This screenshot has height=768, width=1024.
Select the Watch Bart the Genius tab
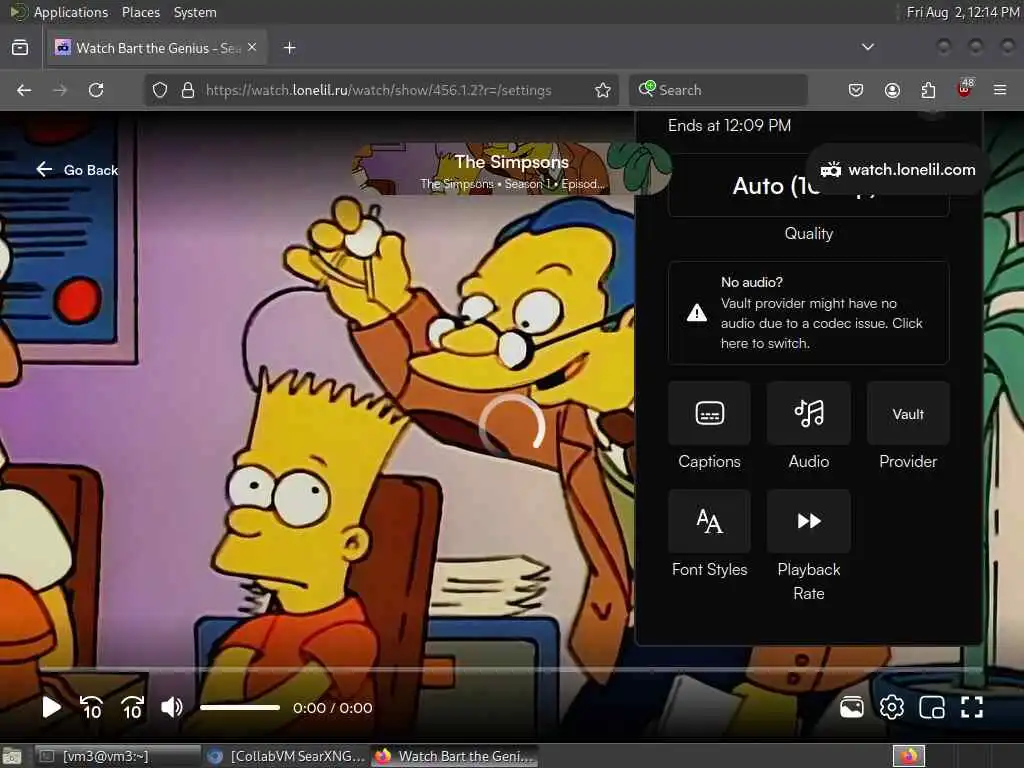coord(157,48)
